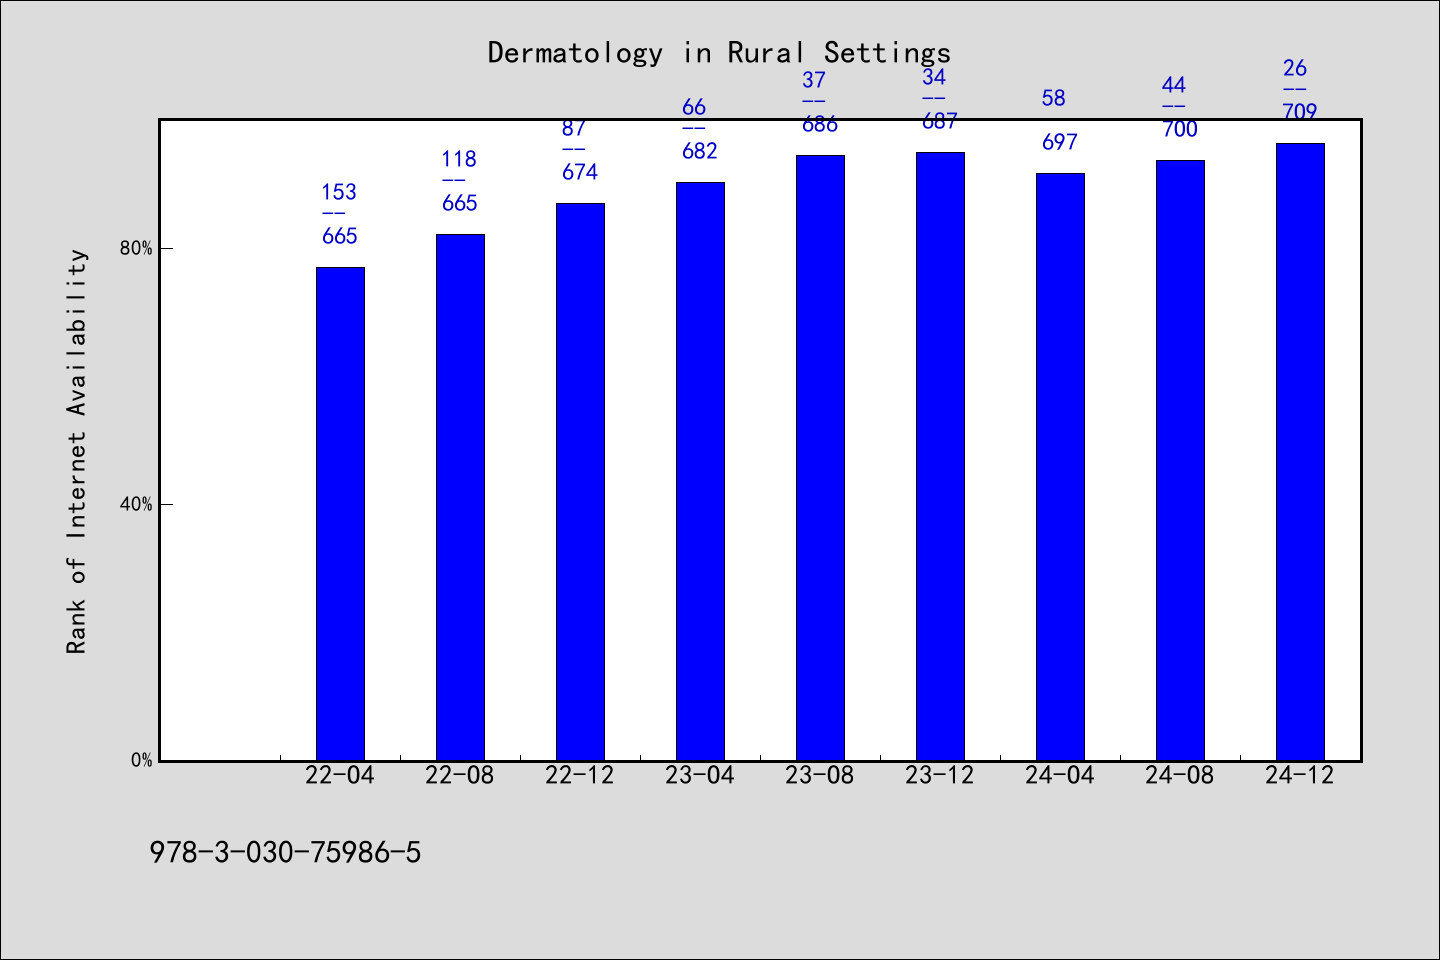Viewport: 1440px width, 960px height.
Task: Select the 22-04 x-axis label
Action: [340, 776]
